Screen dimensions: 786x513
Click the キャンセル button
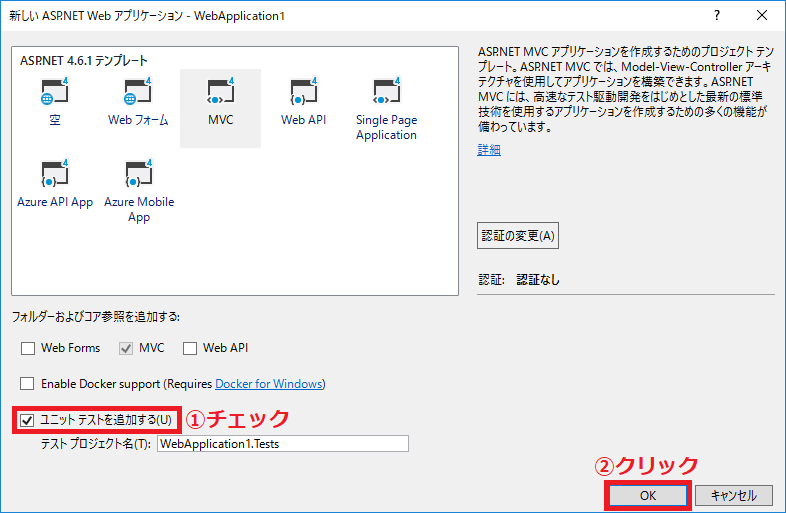[734, 496]
